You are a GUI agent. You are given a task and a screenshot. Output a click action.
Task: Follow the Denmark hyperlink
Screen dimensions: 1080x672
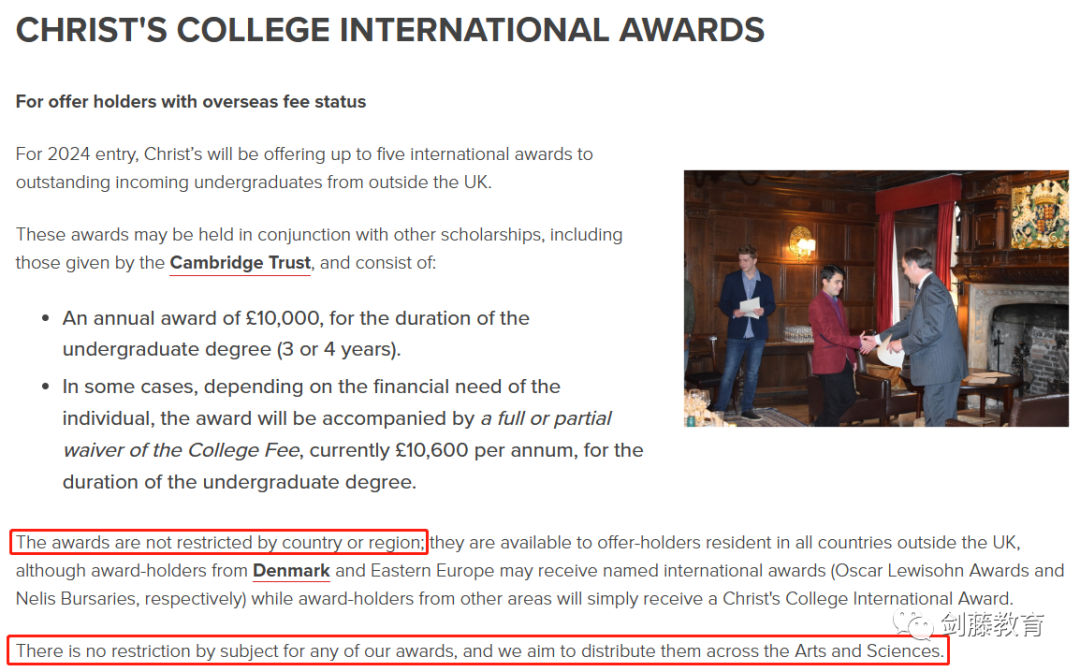pos(291,571)
